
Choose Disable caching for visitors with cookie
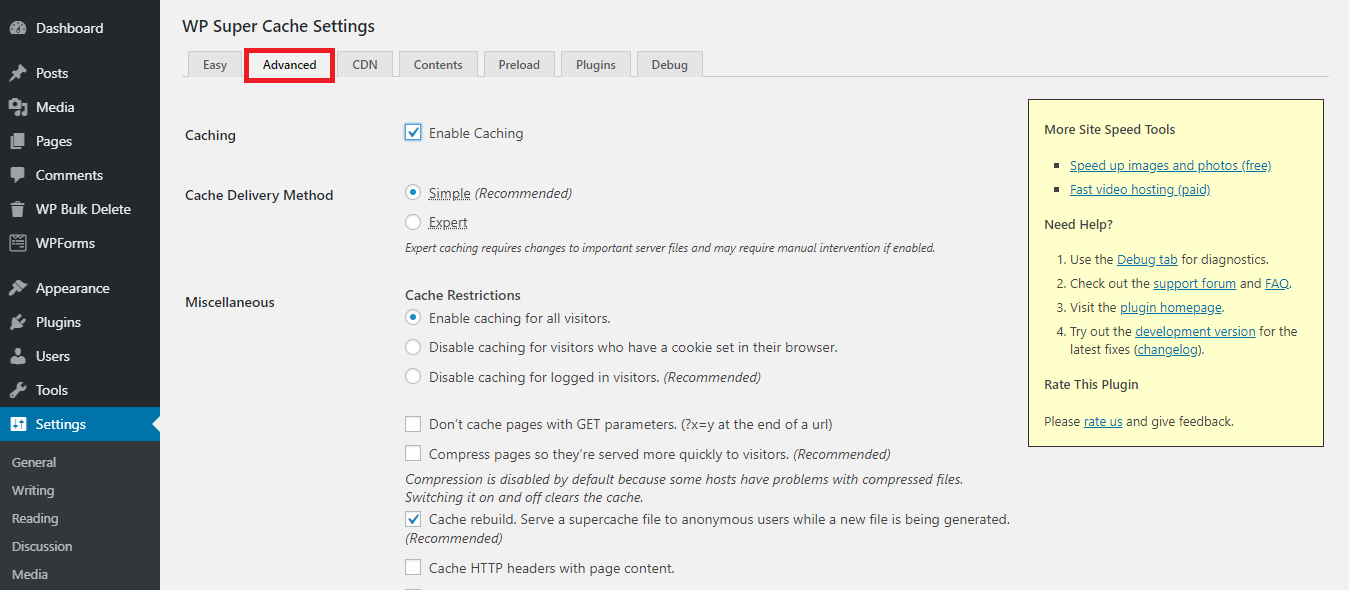click(413, 347)
